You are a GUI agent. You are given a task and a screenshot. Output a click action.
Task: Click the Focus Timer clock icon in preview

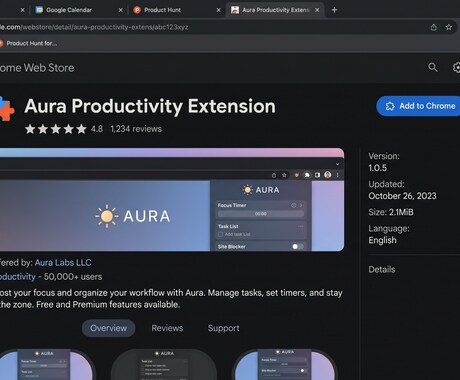click(294, 205)
